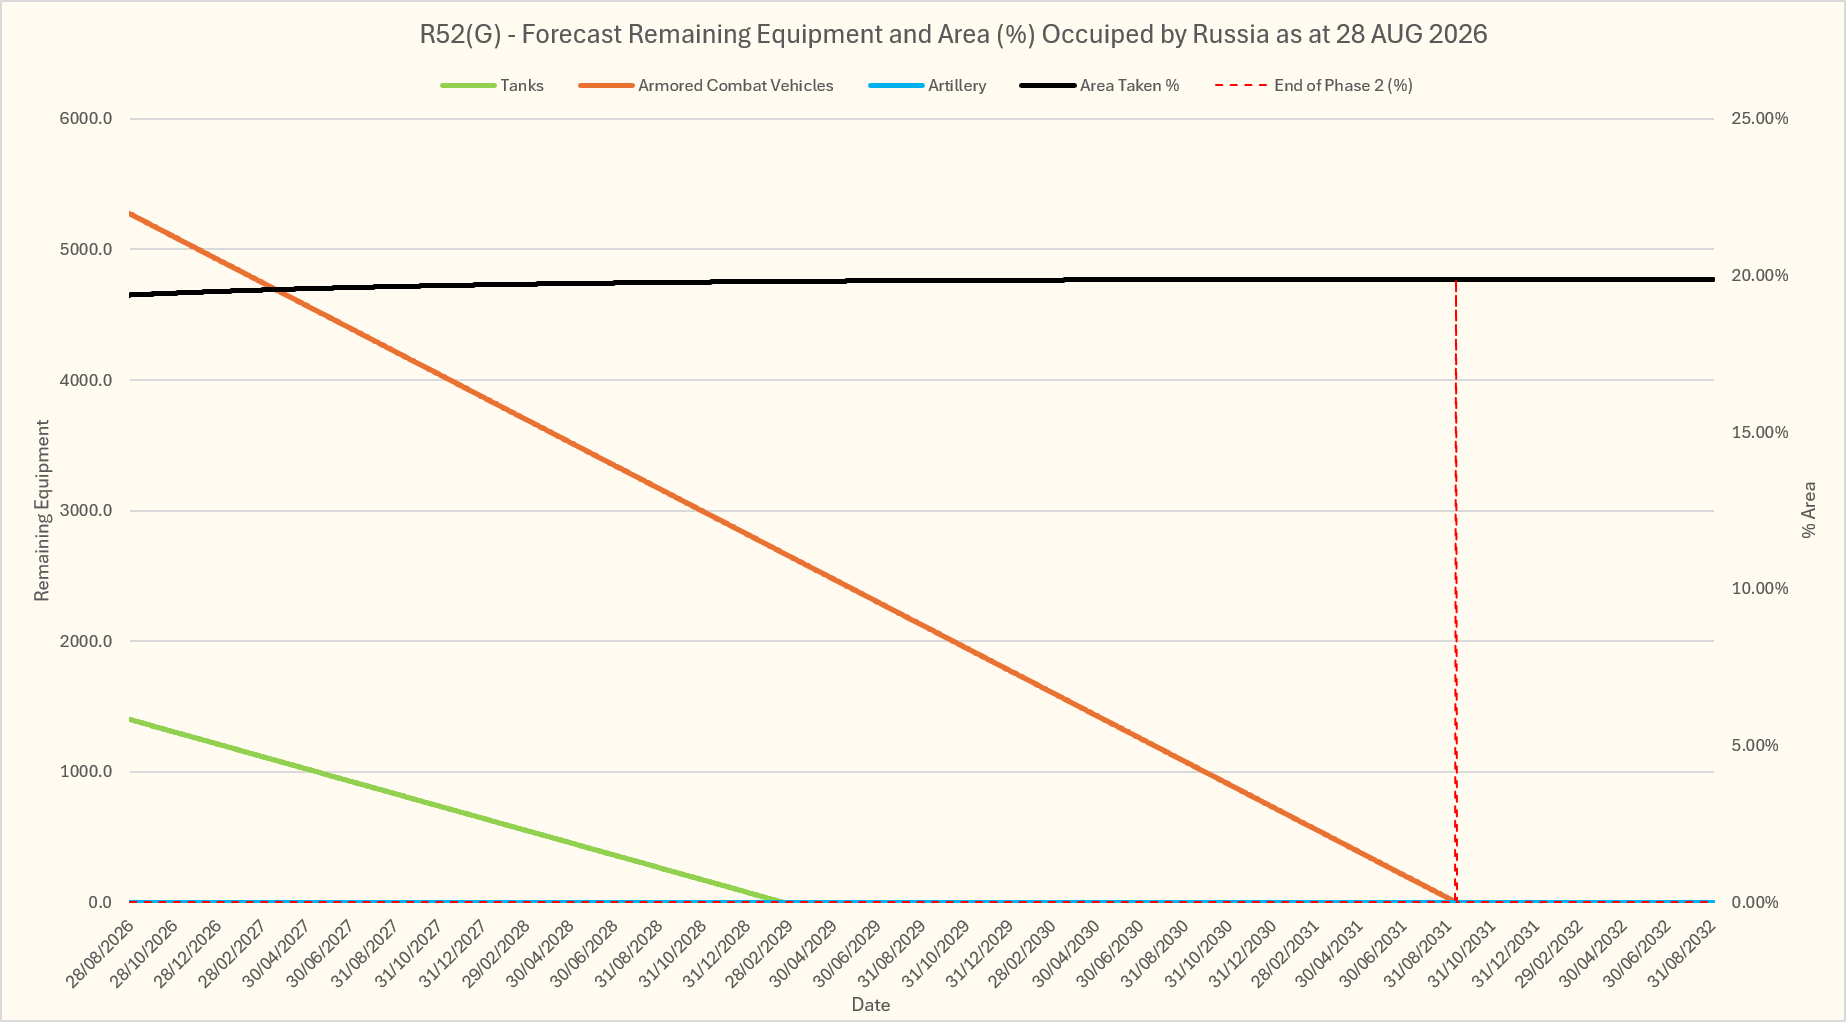Click the "0.00%" right axis value
The image size is (1846, 1022).
pyautogui.click(x=1755, y=902)
